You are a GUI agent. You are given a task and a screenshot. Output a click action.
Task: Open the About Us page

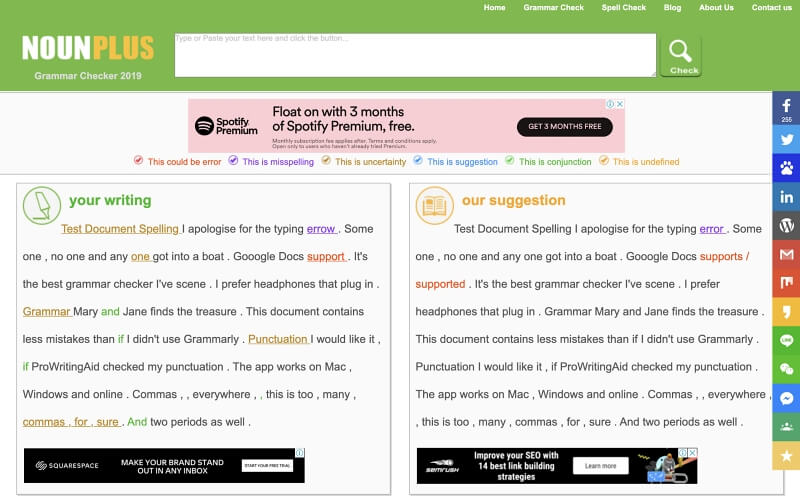point(716,8)
